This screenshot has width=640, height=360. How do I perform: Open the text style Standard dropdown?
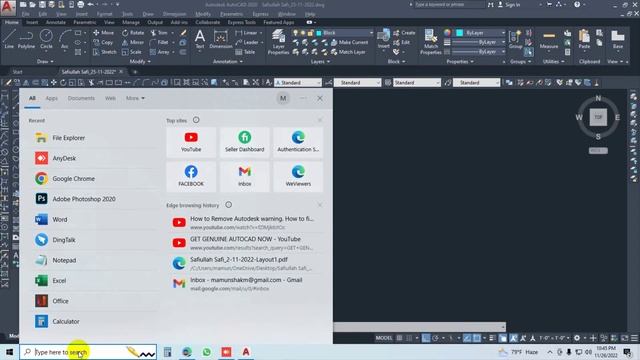pos(298,83)
